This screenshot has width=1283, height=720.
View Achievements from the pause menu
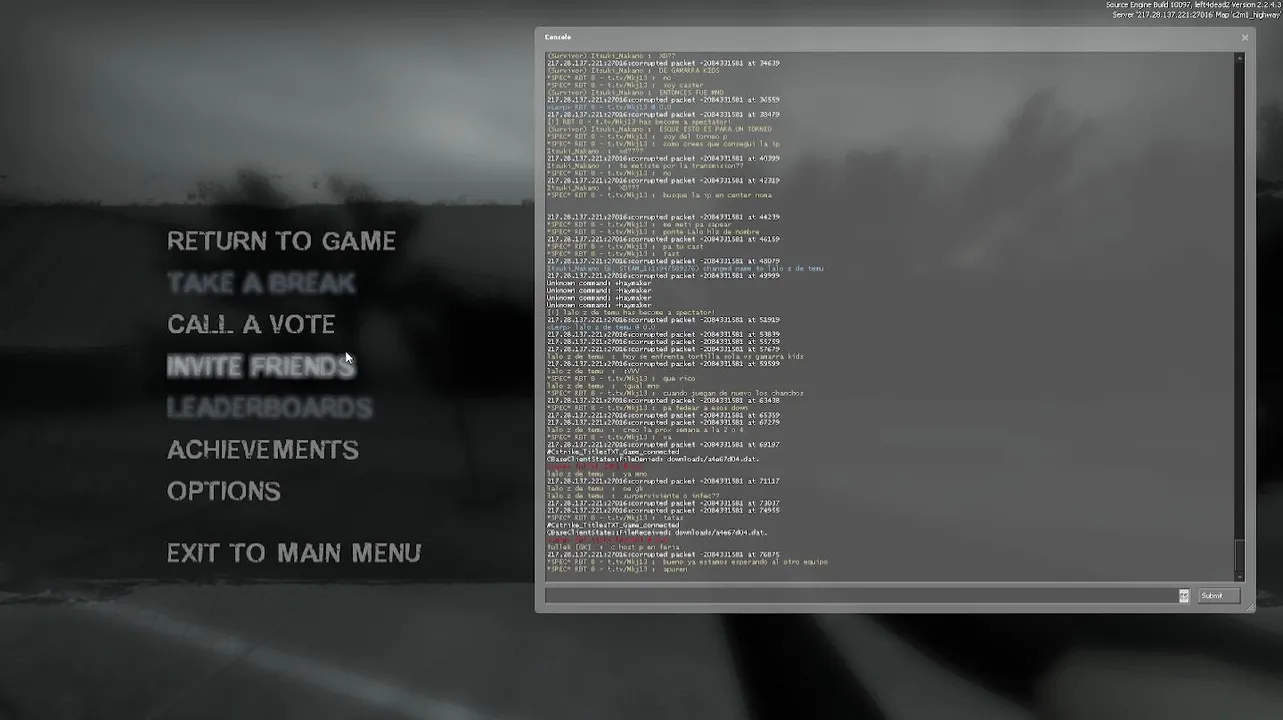point(263,450)
